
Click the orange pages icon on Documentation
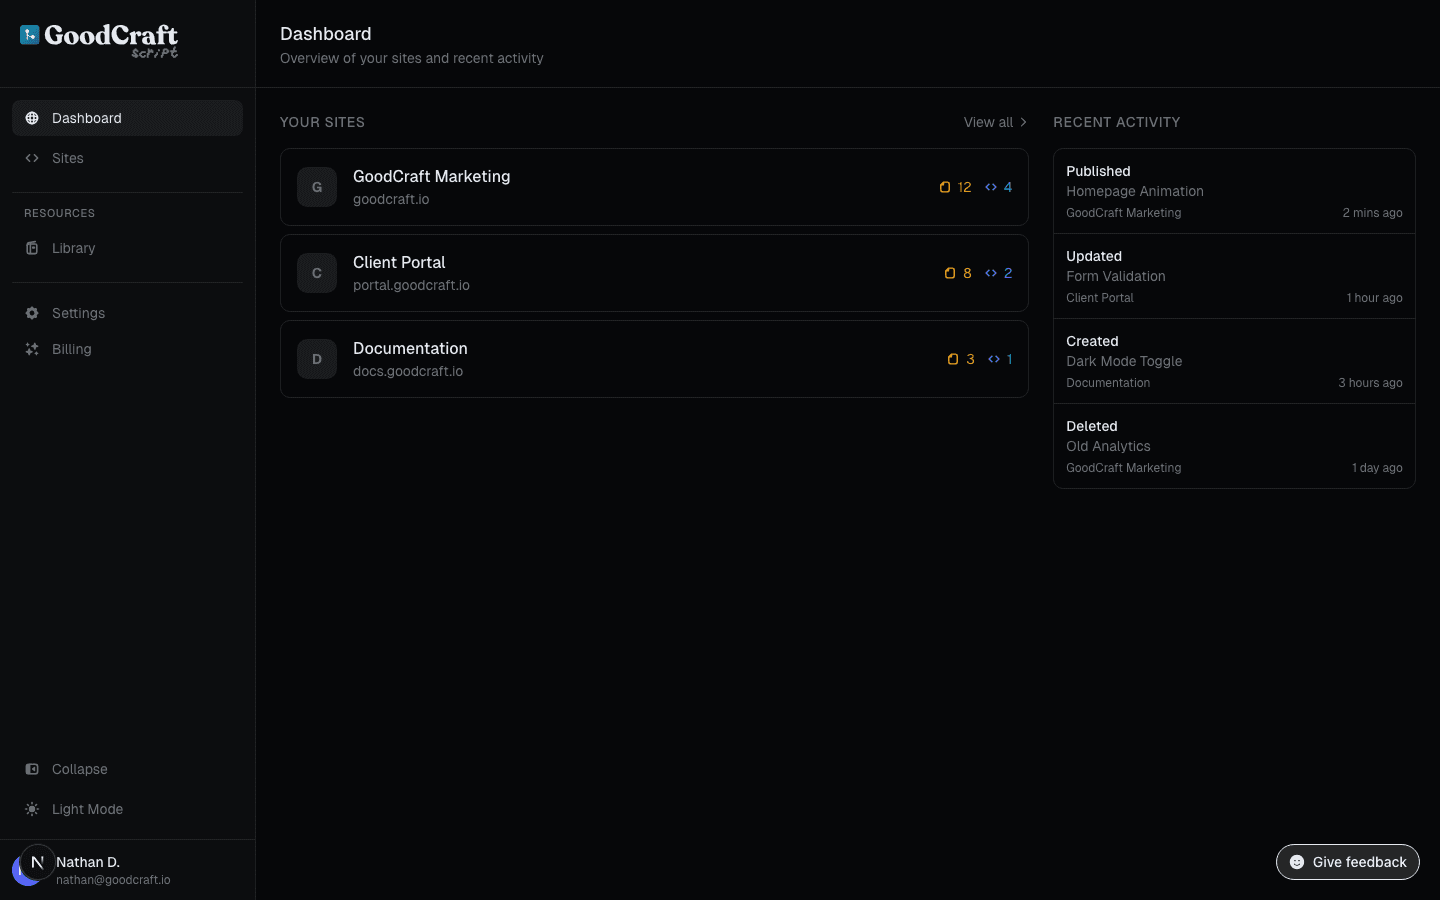(951, 359)
